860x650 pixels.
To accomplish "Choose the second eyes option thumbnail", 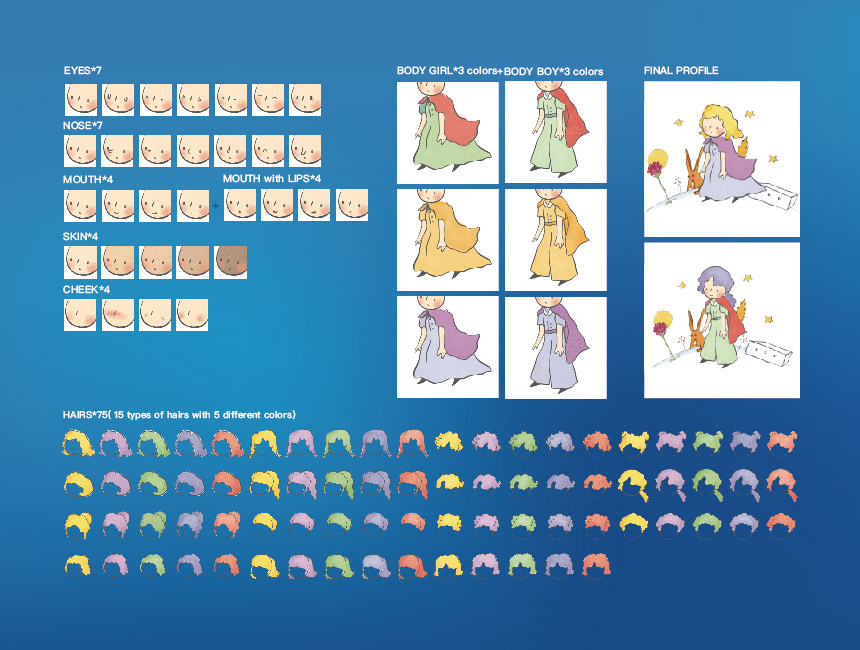I will [x=118, y=99].
